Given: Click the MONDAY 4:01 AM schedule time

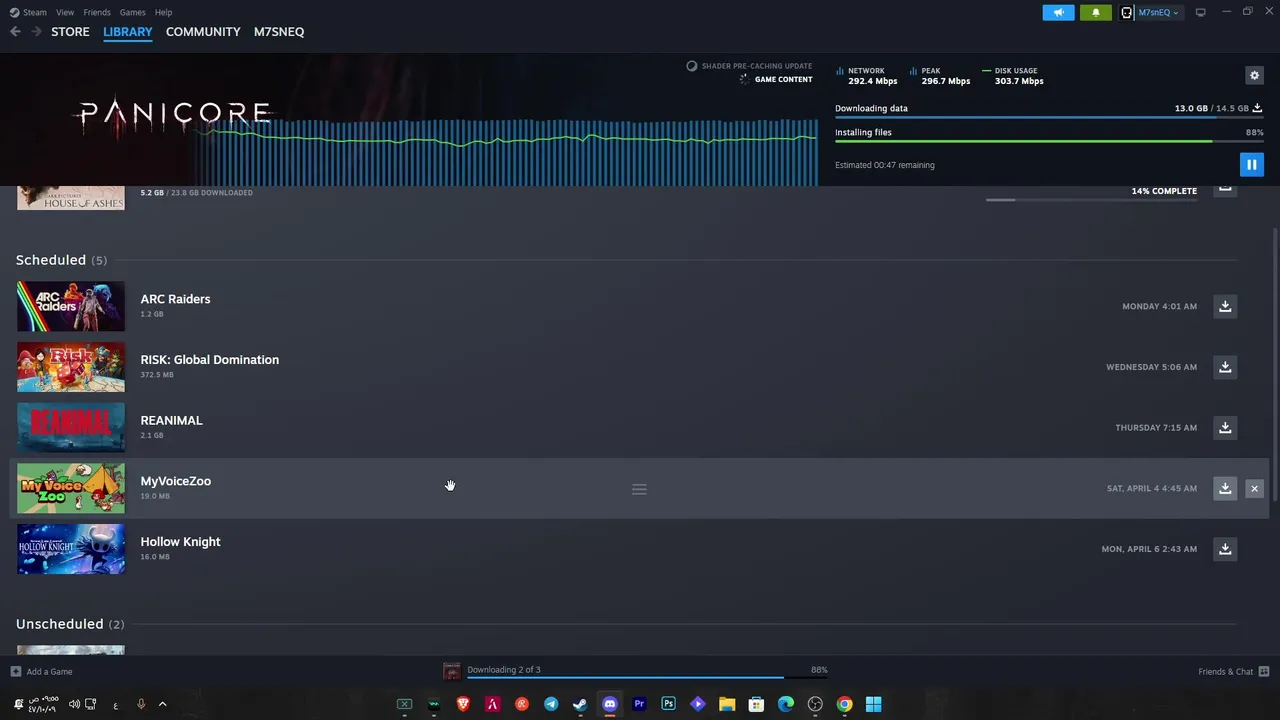Looking at the screenshot, I should pos(1159,306).
